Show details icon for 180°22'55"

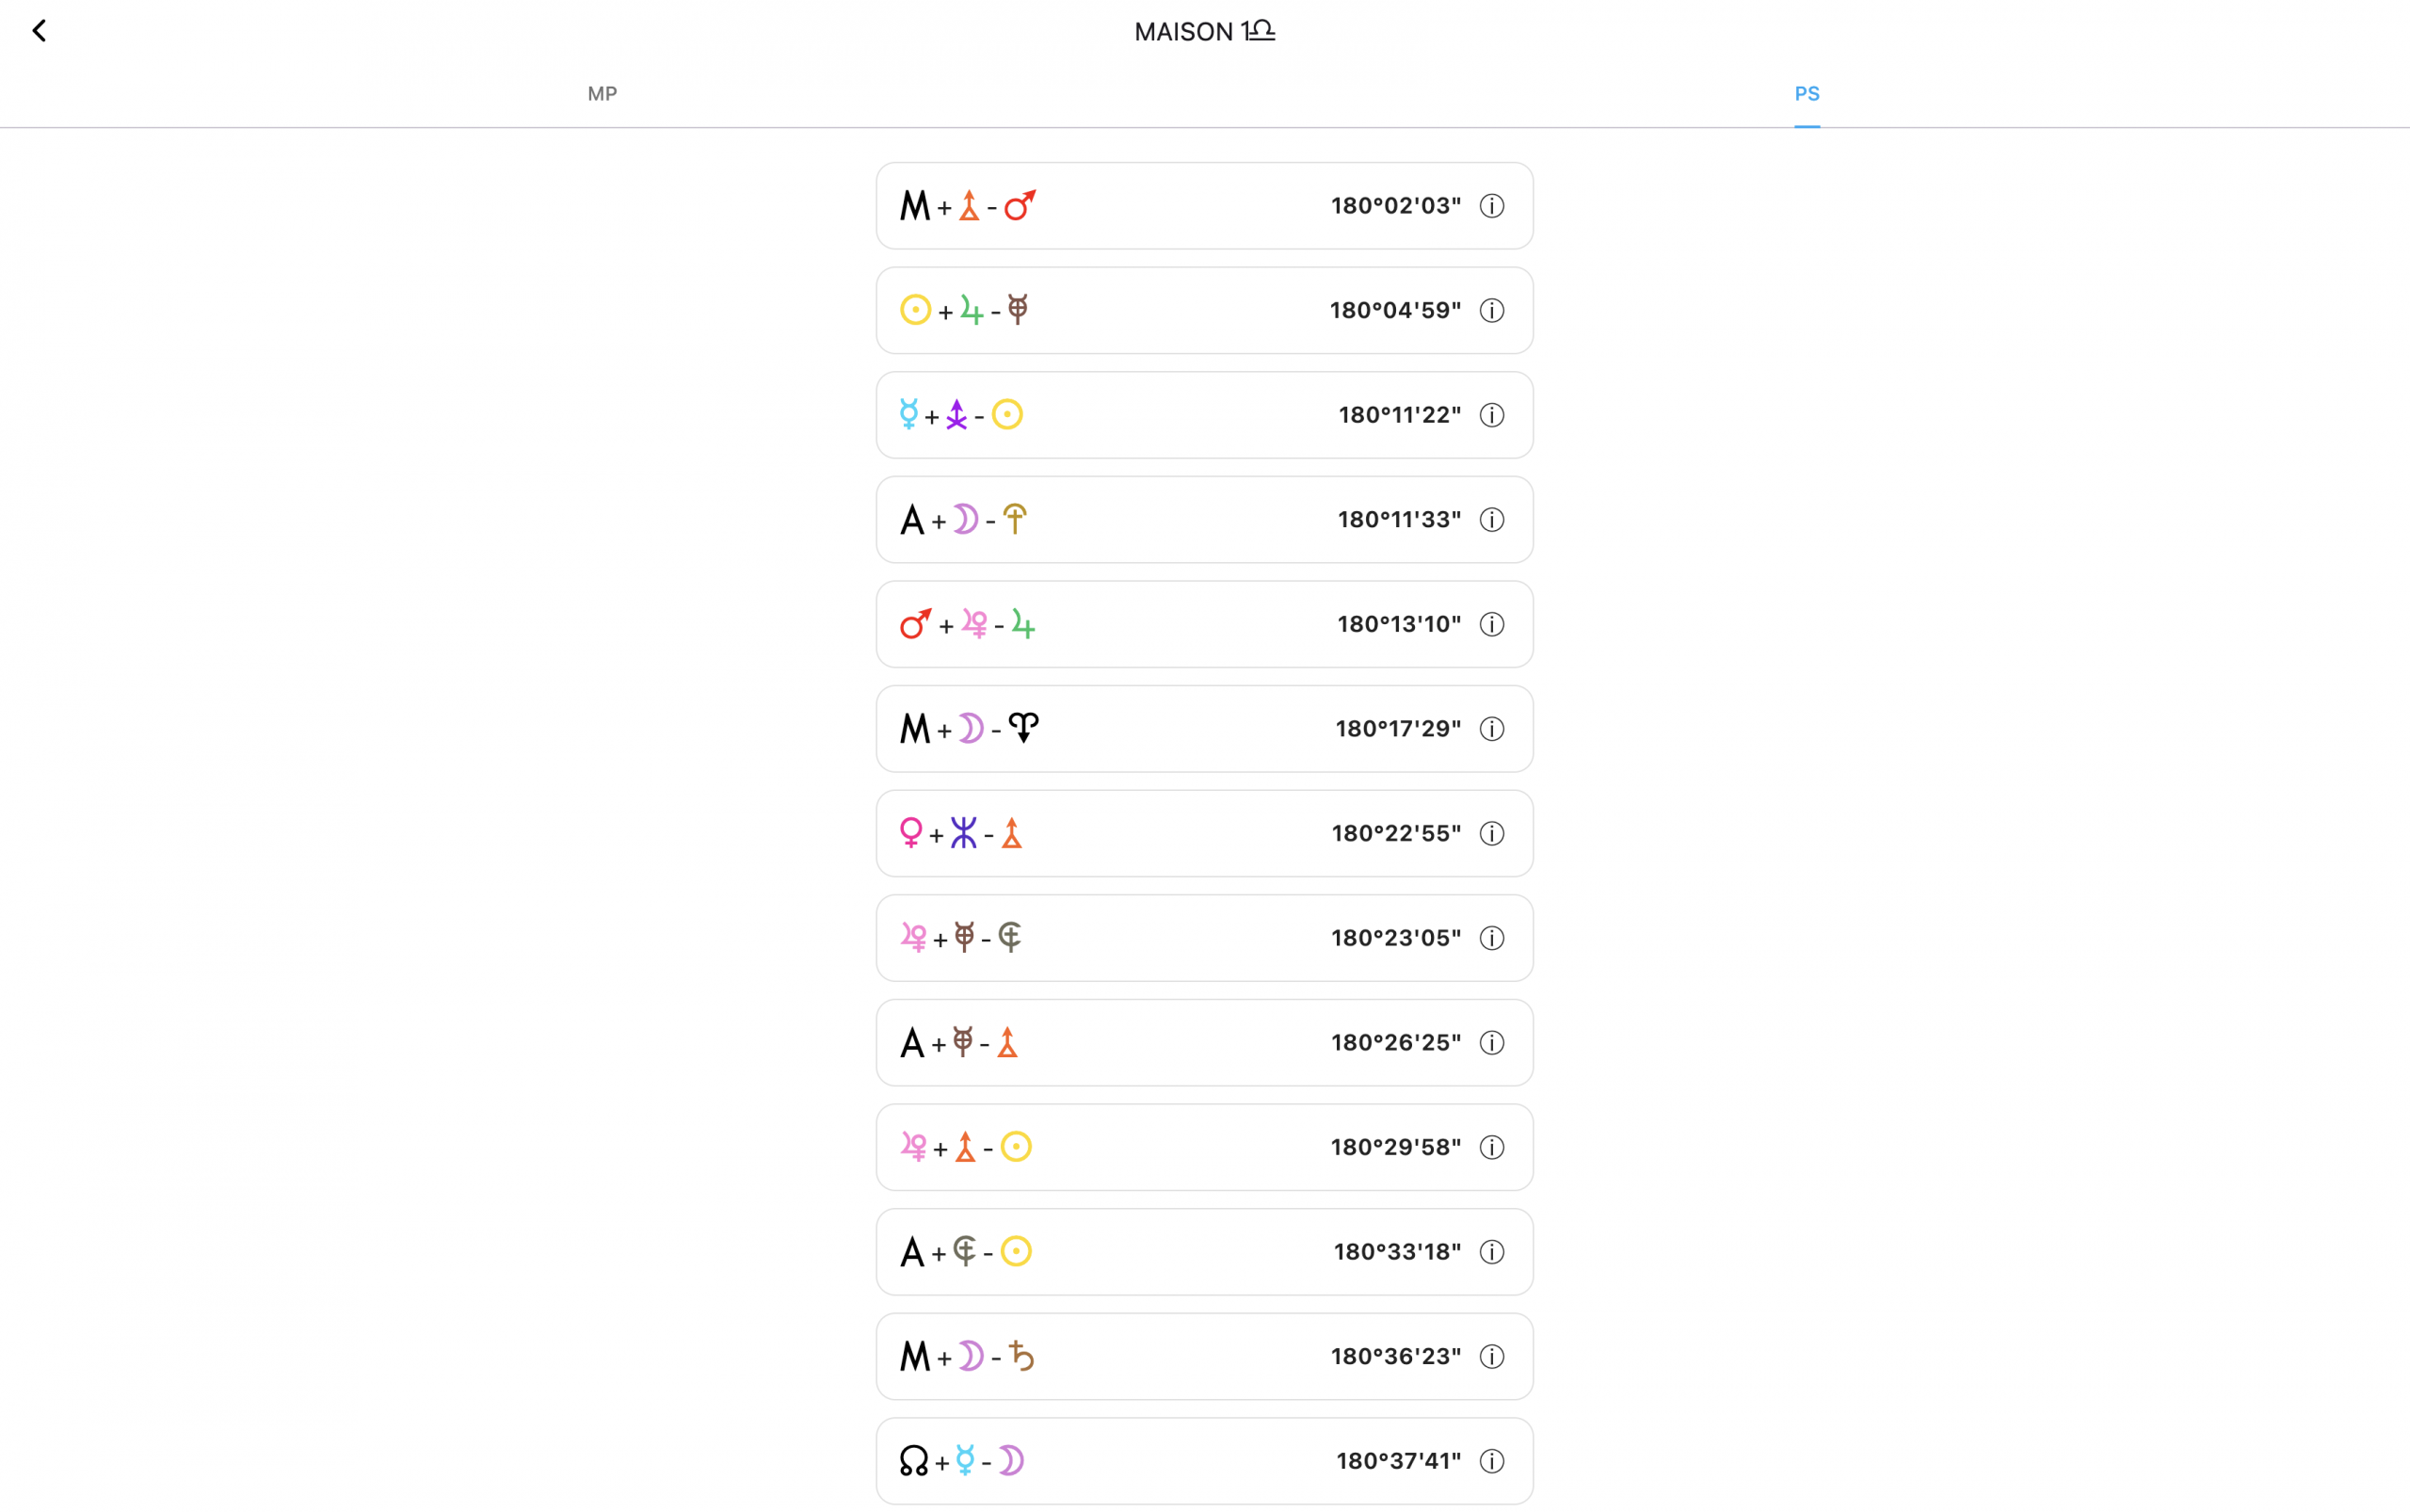tap(1491, 834)
